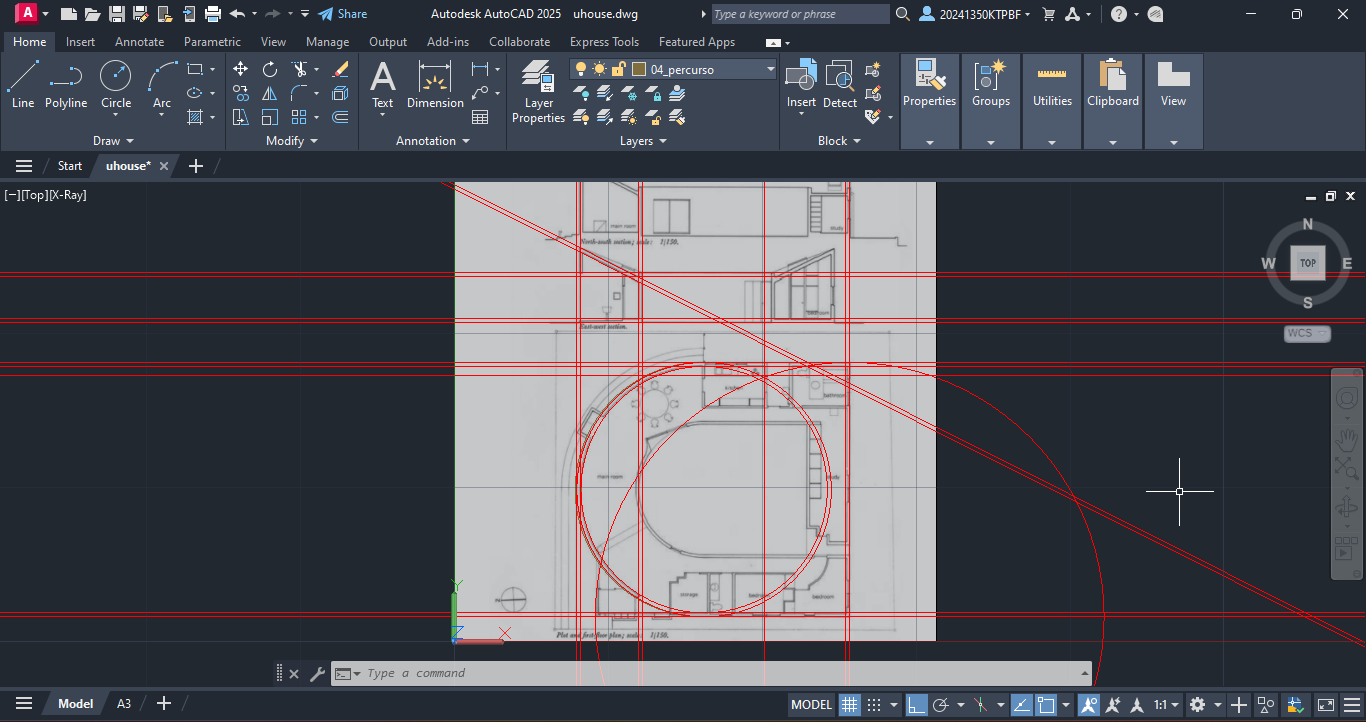Select the Polyline tool

pos(66,84)
